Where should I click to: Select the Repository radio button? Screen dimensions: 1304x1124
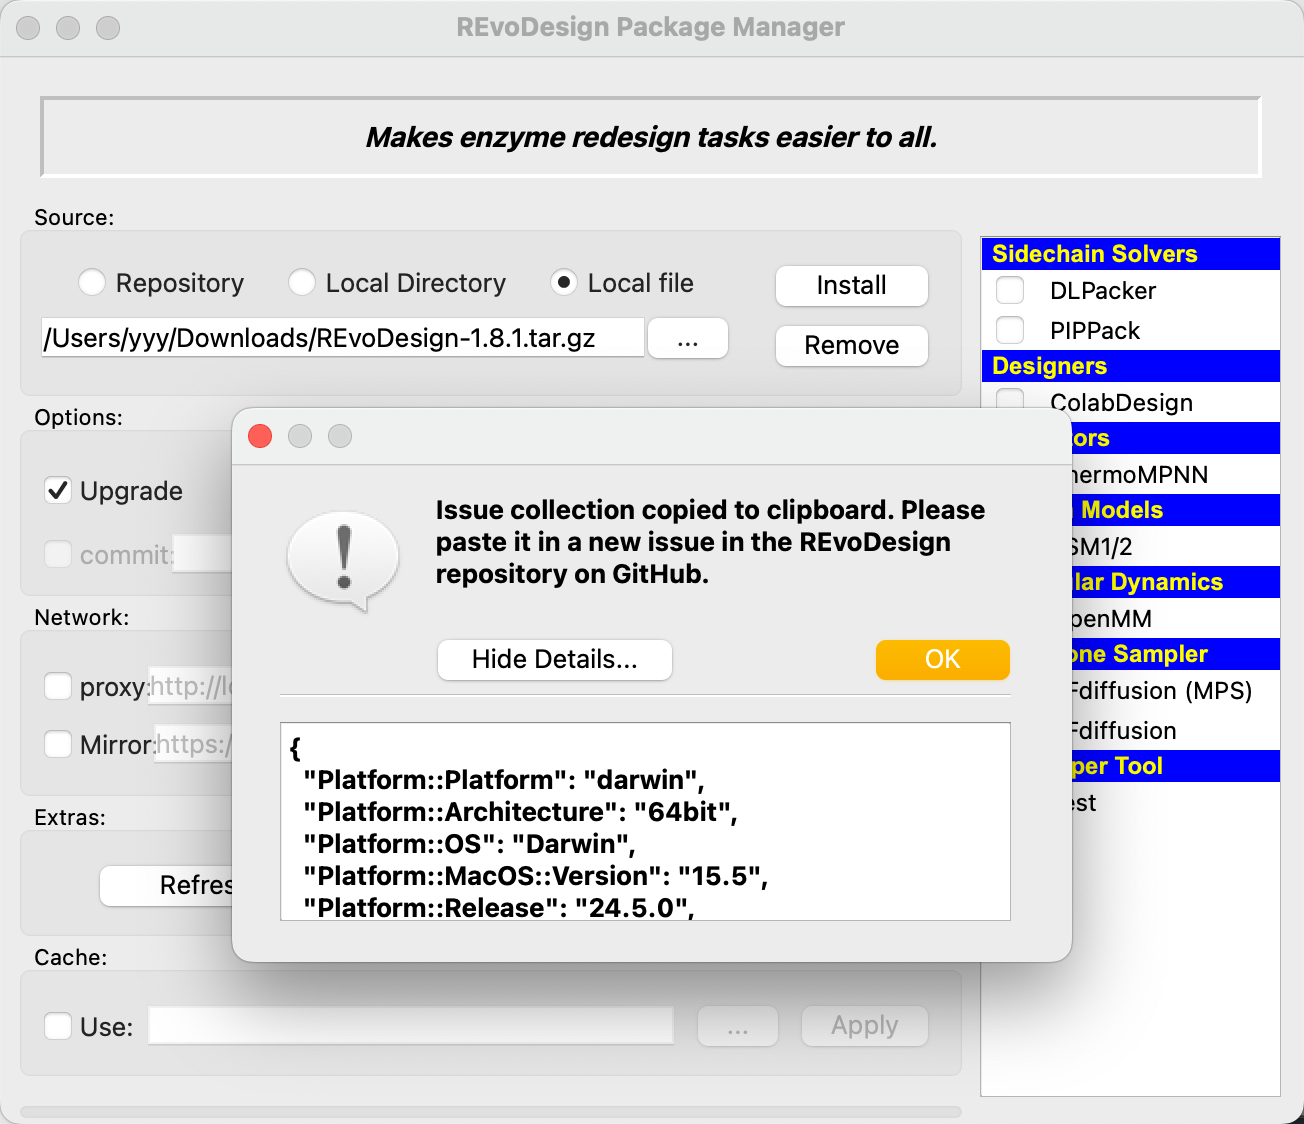point(92,283)
